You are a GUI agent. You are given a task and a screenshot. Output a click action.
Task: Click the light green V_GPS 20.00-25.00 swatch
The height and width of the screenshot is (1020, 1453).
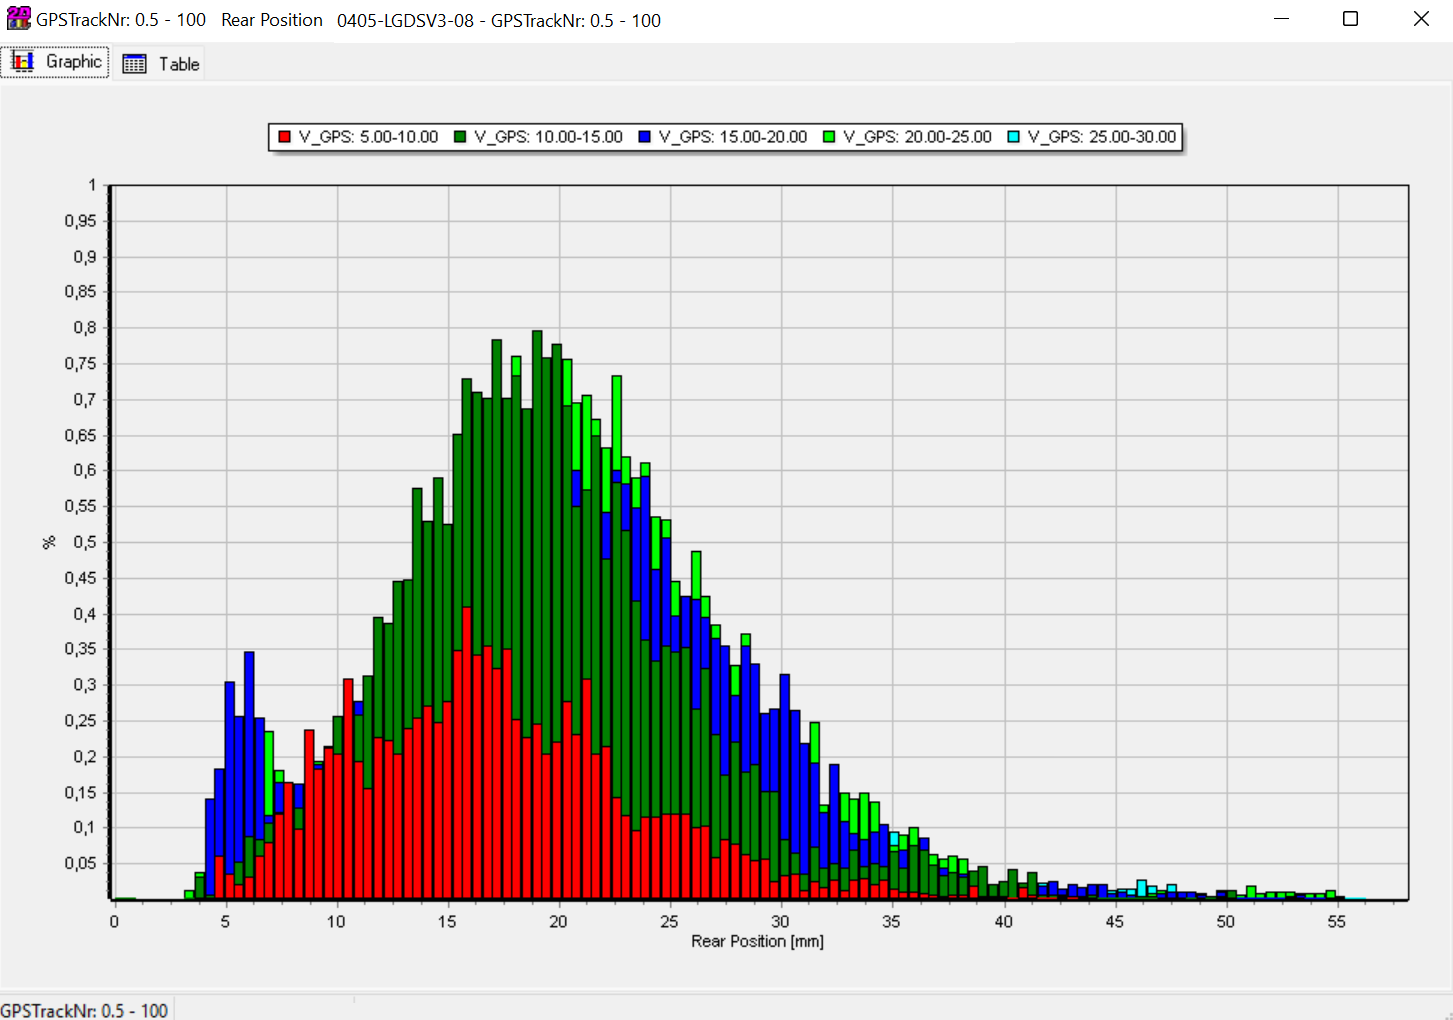coord(829,137)
